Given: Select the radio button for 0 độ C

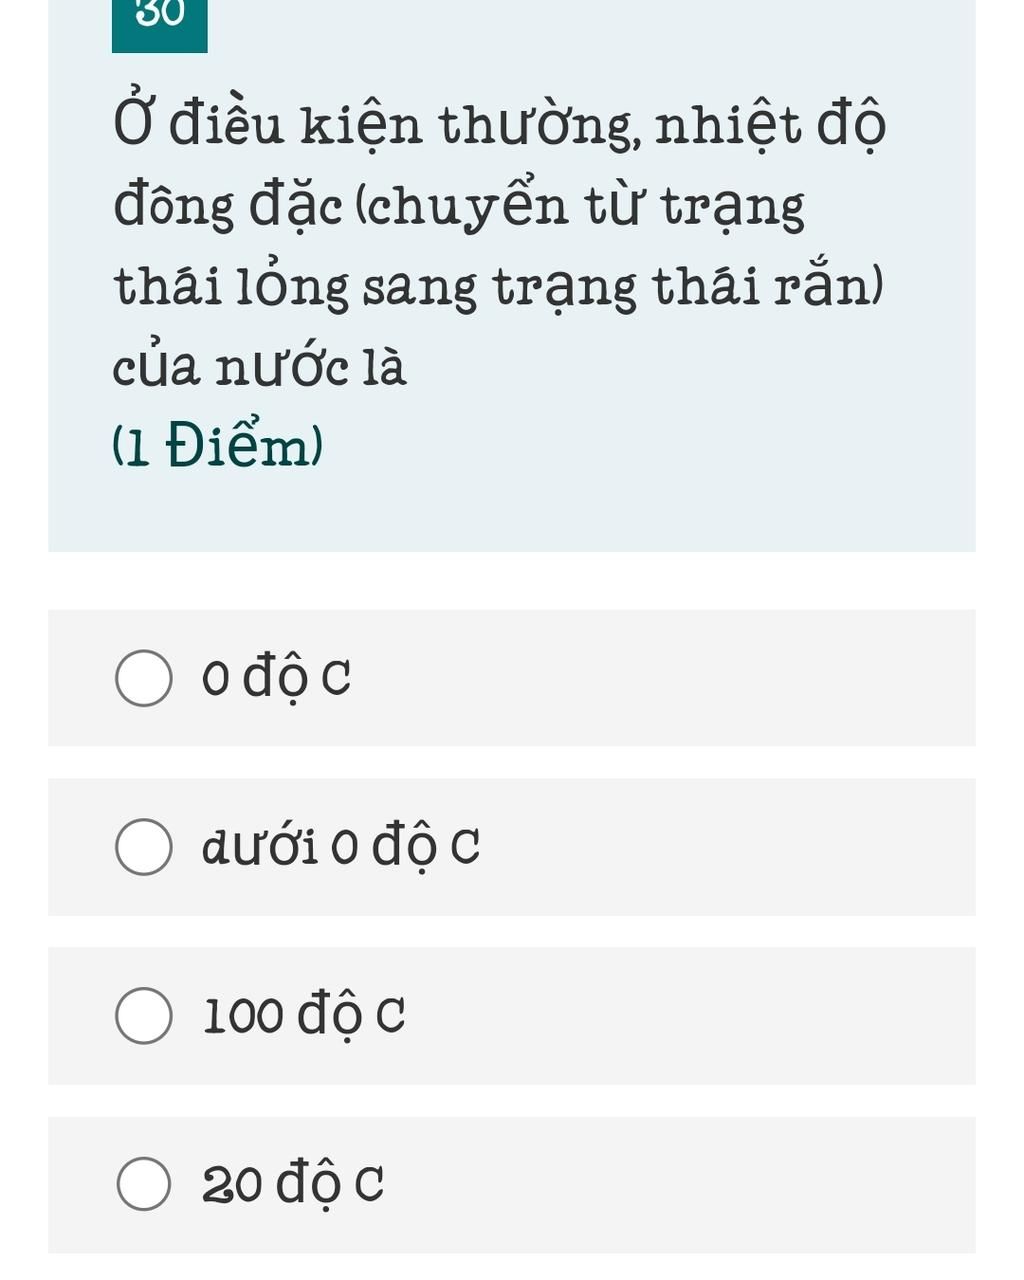Looking at the screenshot, I should click(x=144, y=678).
